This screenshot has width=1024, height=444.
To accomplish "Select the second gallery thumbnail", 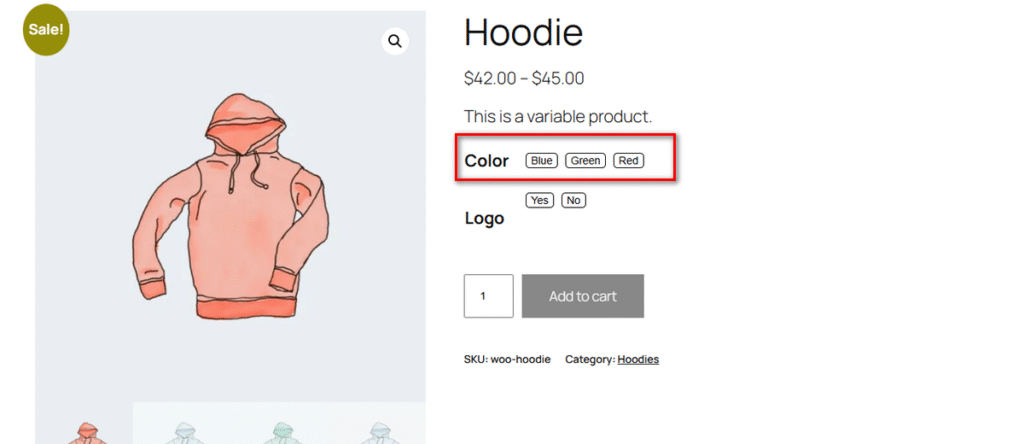I will pos(185,431).
